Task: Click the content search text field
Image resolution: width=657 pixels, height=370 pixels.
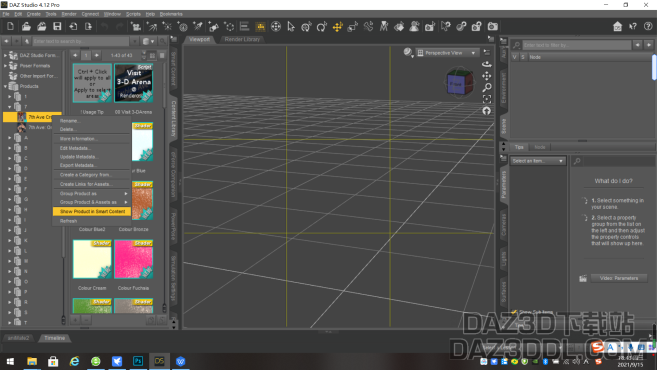Action: (x=80, y=41)
